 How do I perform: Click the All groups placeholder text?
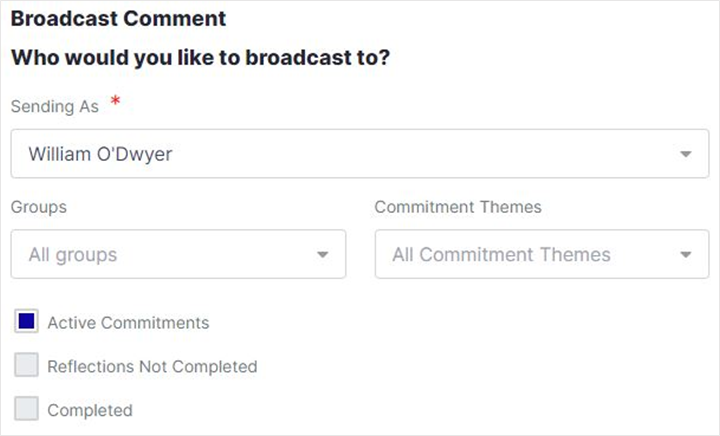(73, 255)
